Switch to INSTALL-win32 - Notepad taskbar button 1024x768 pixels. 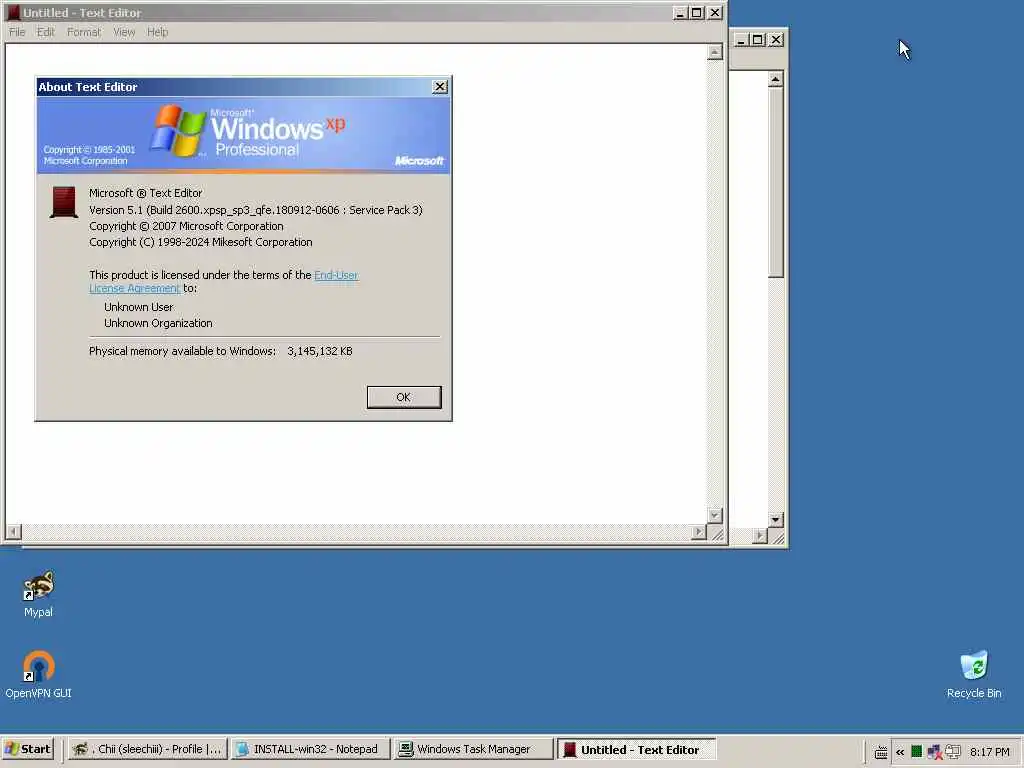click(310, 749)
